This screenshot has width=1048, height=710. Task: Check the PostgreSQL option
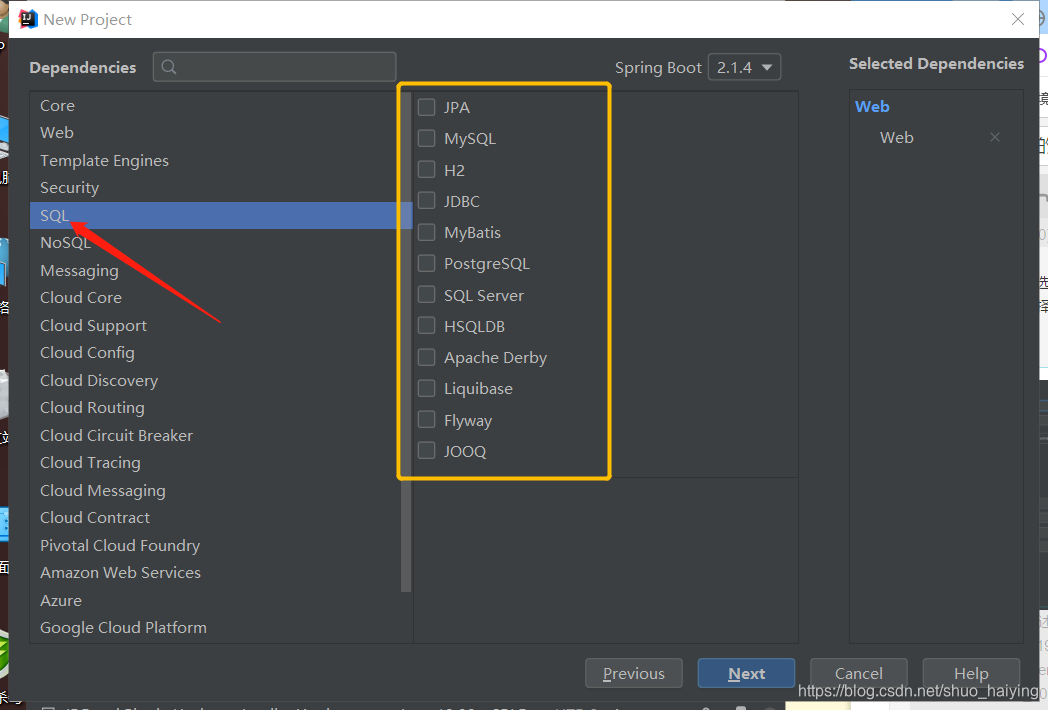click(x=426, y=263)
